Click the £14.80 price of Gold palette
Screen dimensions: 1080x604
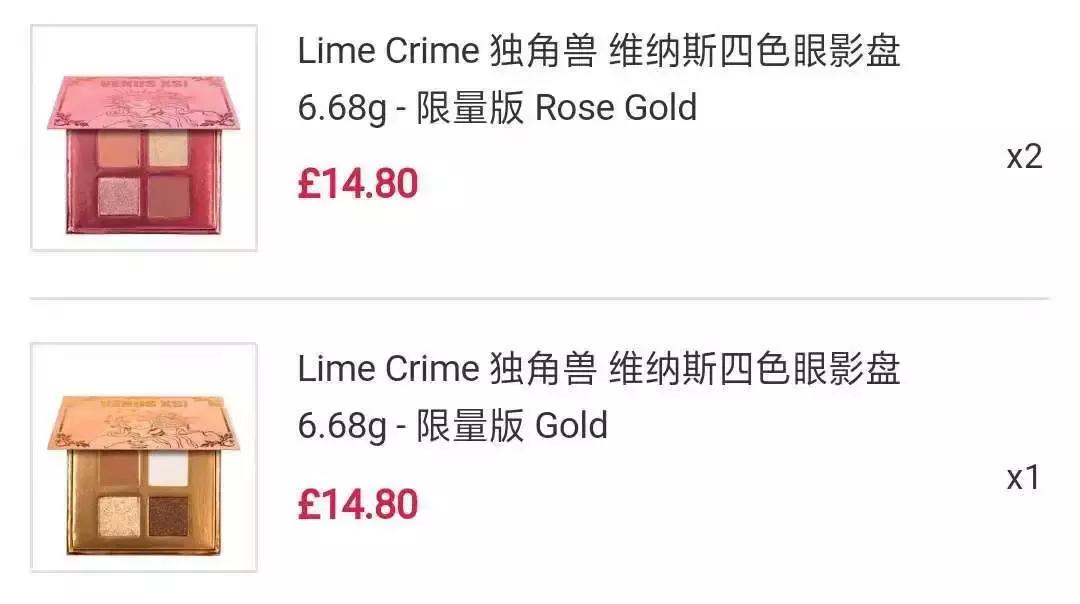click(x=357, y=503)
